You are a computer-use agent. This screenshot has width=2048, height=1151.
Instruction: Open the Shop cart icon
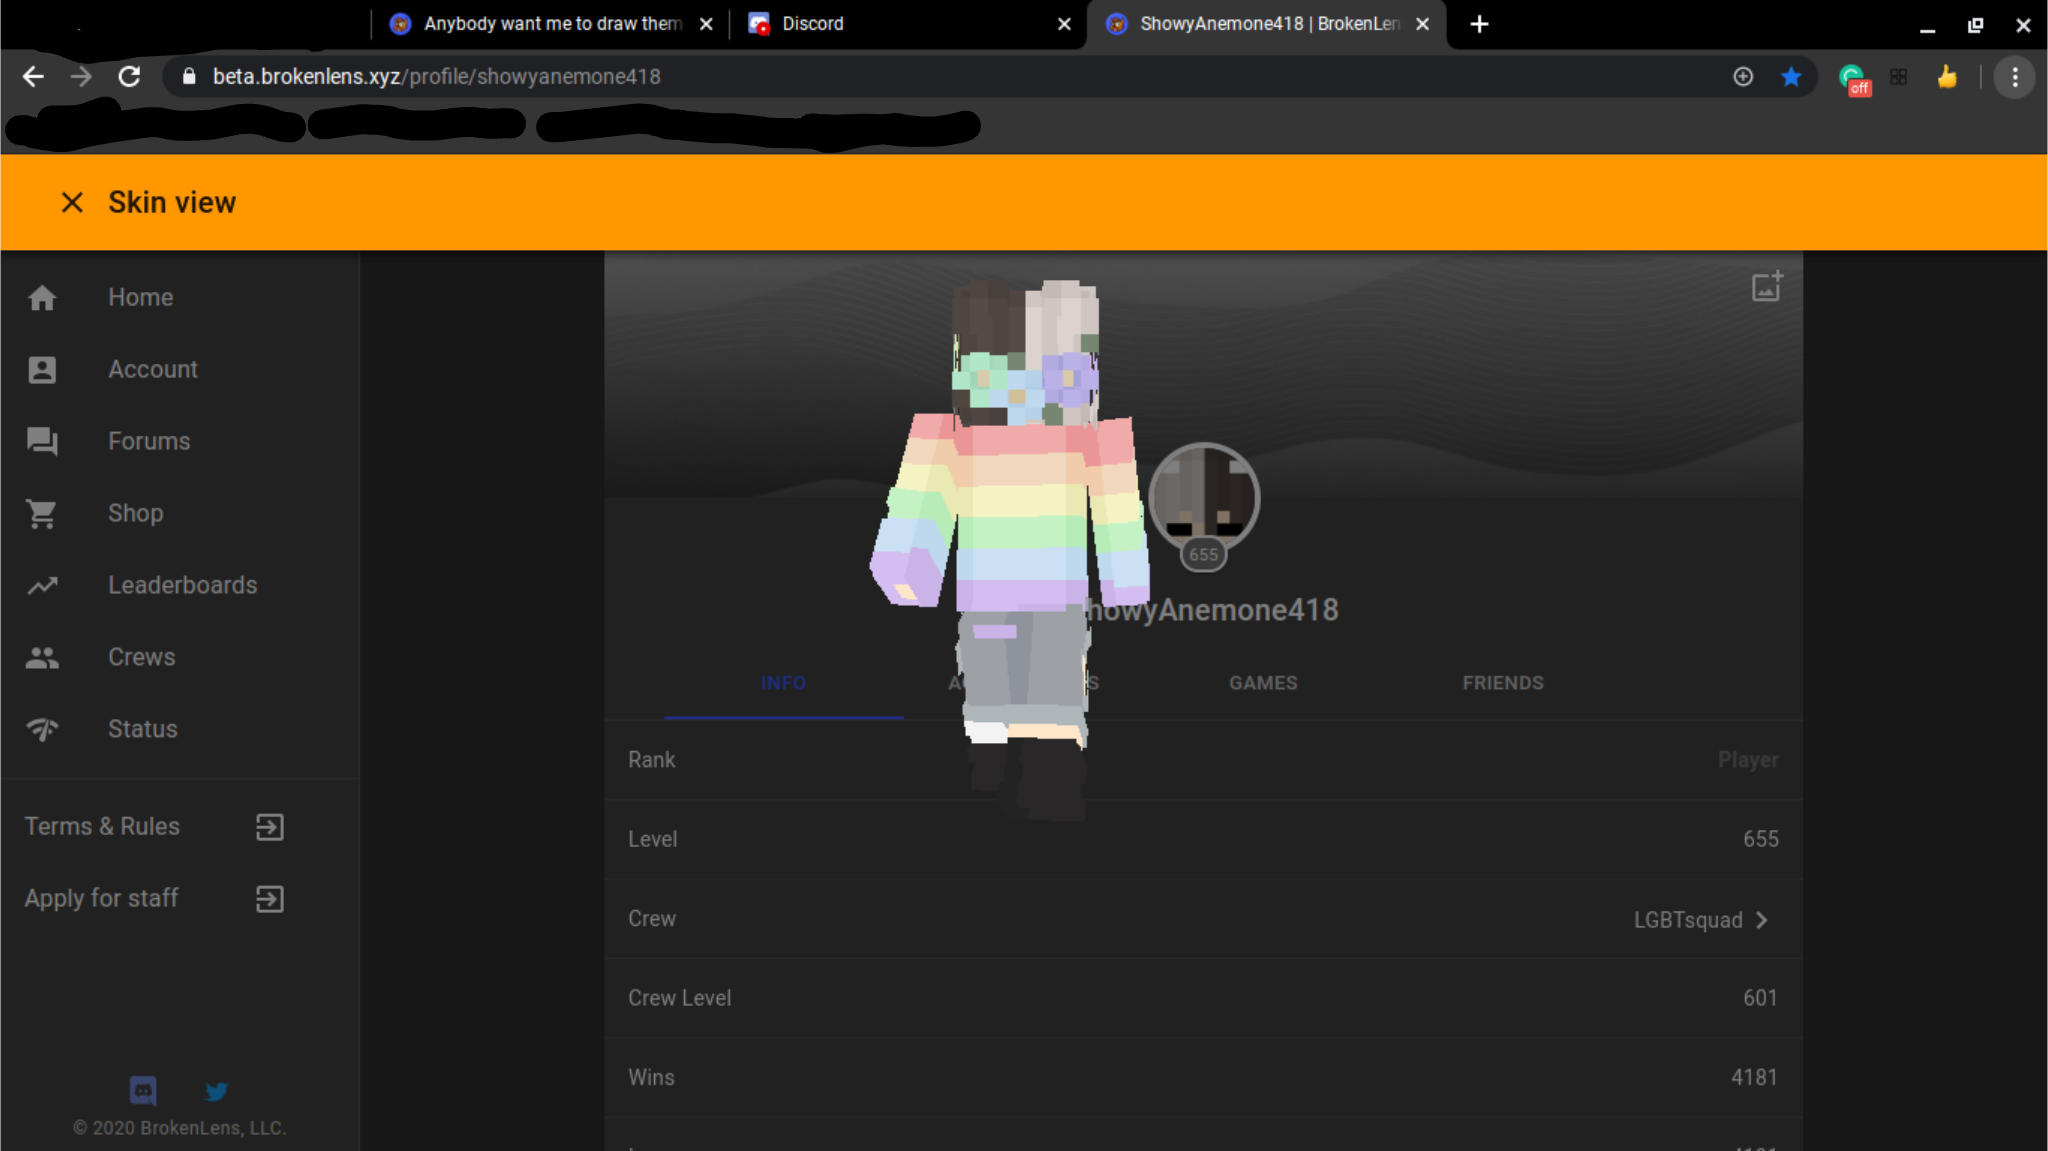42,514
